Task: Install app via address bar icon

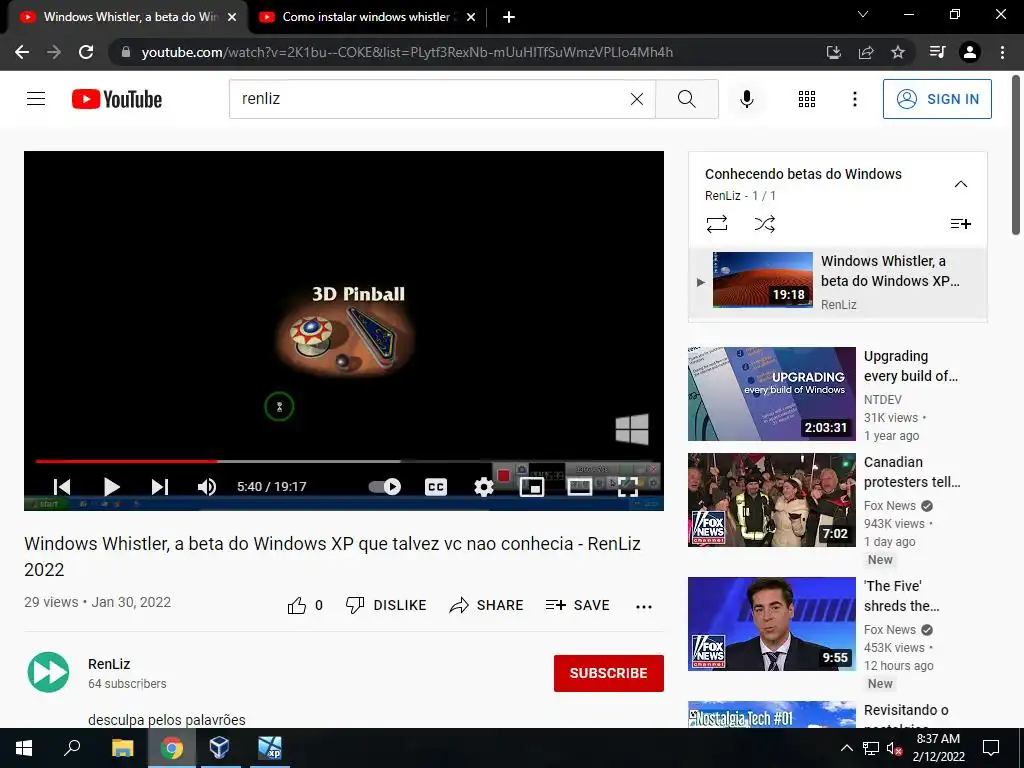Action: [833, 52]
